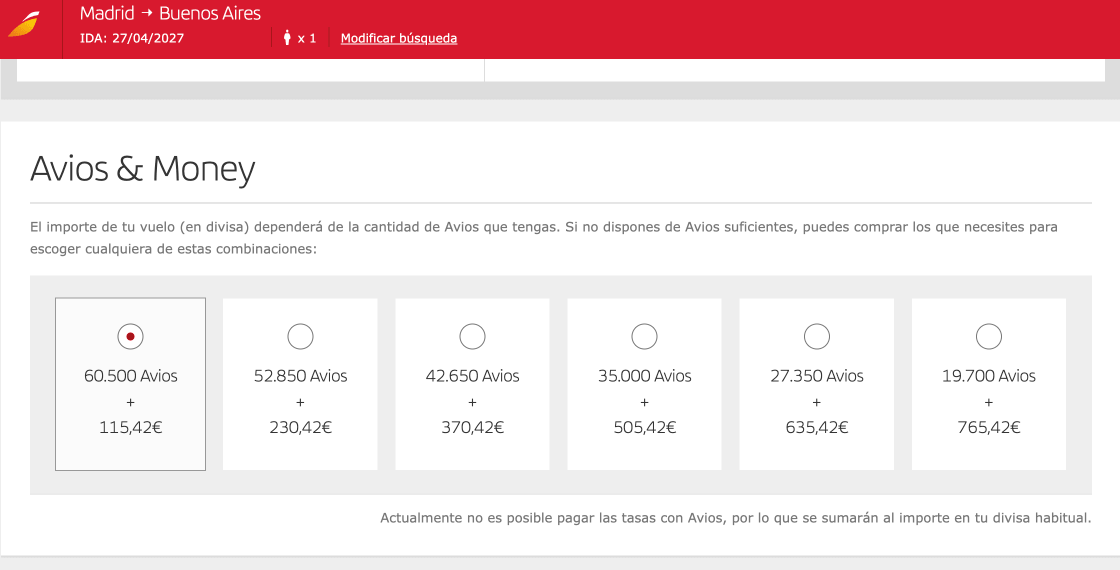
Task: Click the 635,42€ price text
Action: click(x=816, y=428)
